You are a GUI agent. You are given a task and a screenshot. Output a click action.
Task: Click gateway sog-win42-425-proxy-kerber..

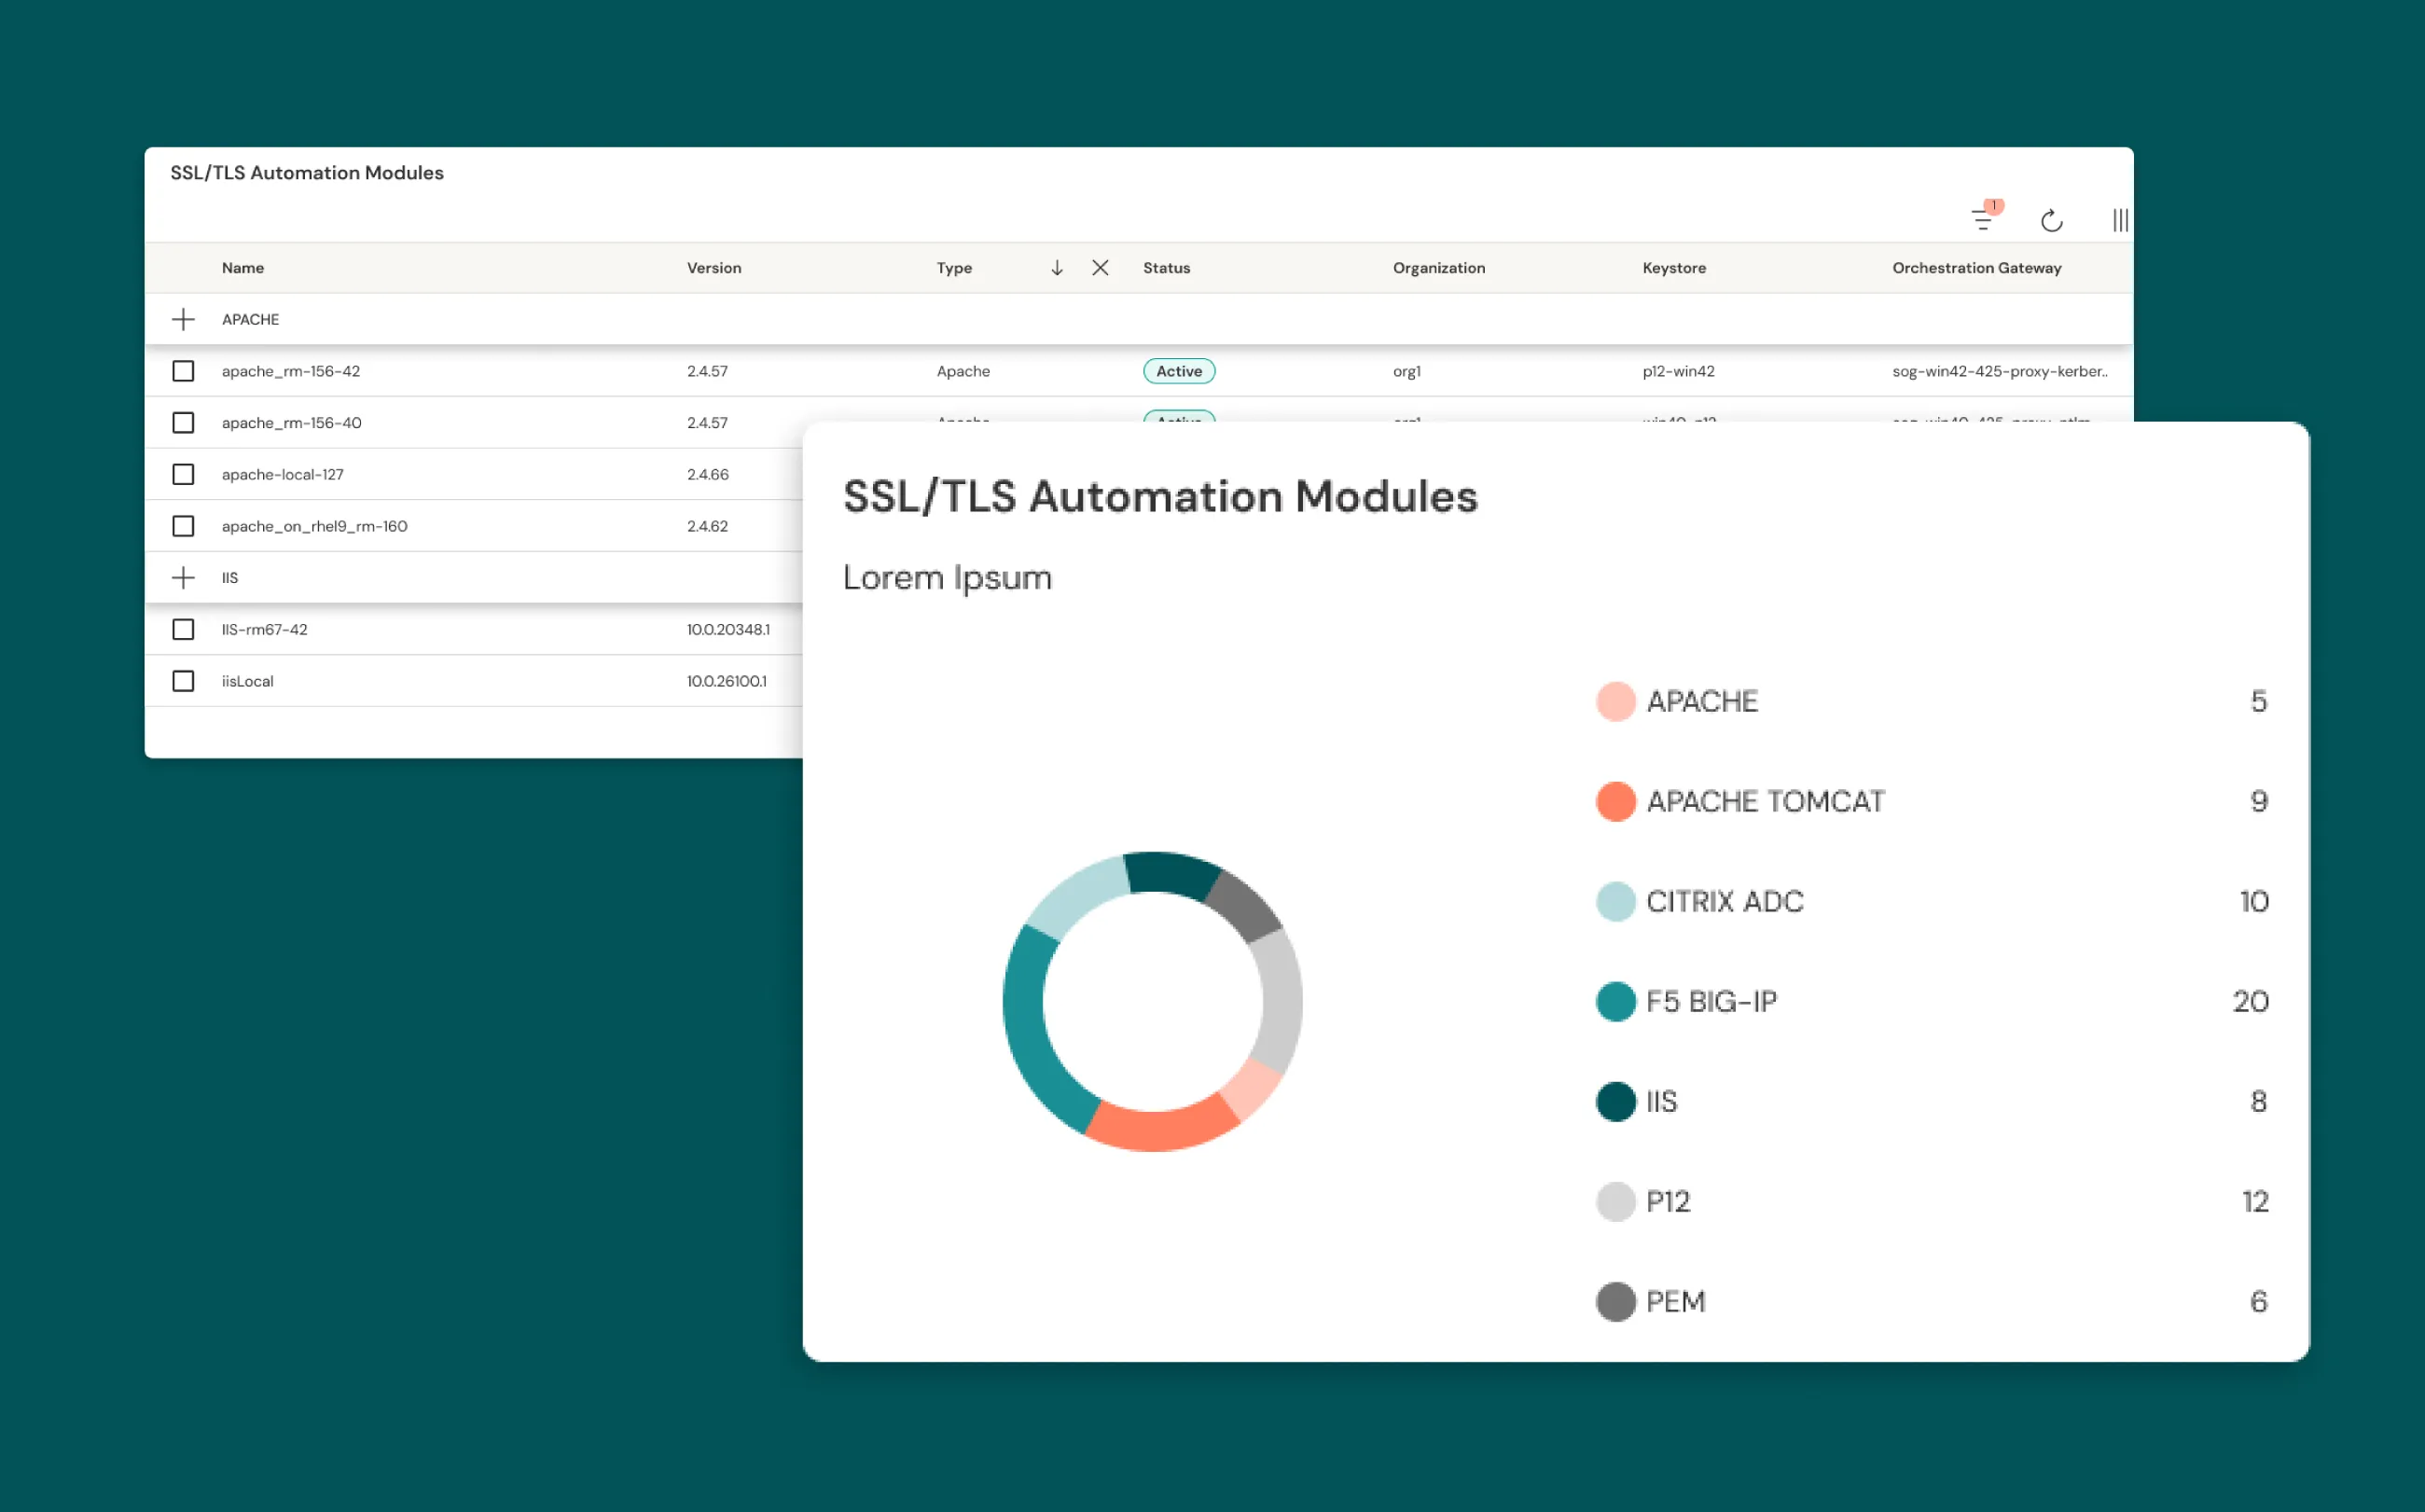coord(1999,371)
